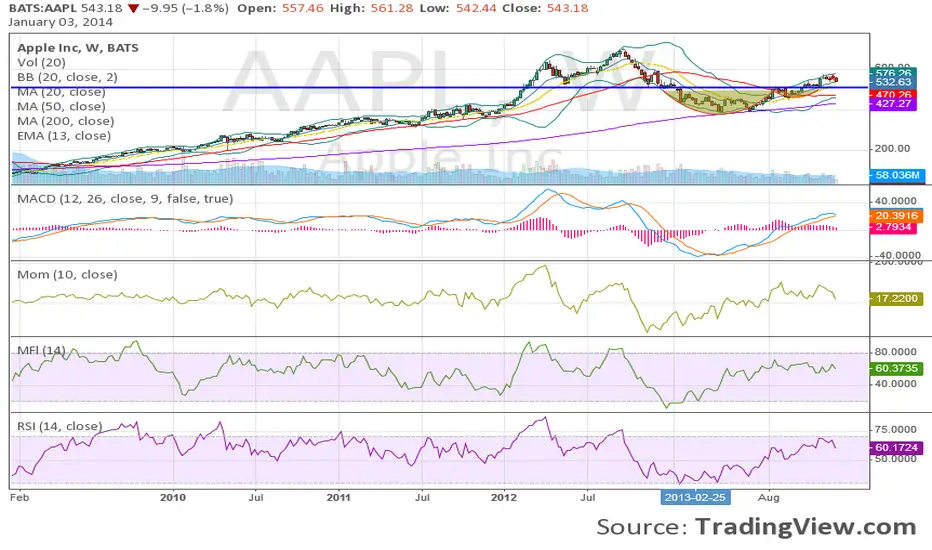Click the 2011 label on time axis
The height and width of the screenshot is (550, 932).
pos(339,498)
